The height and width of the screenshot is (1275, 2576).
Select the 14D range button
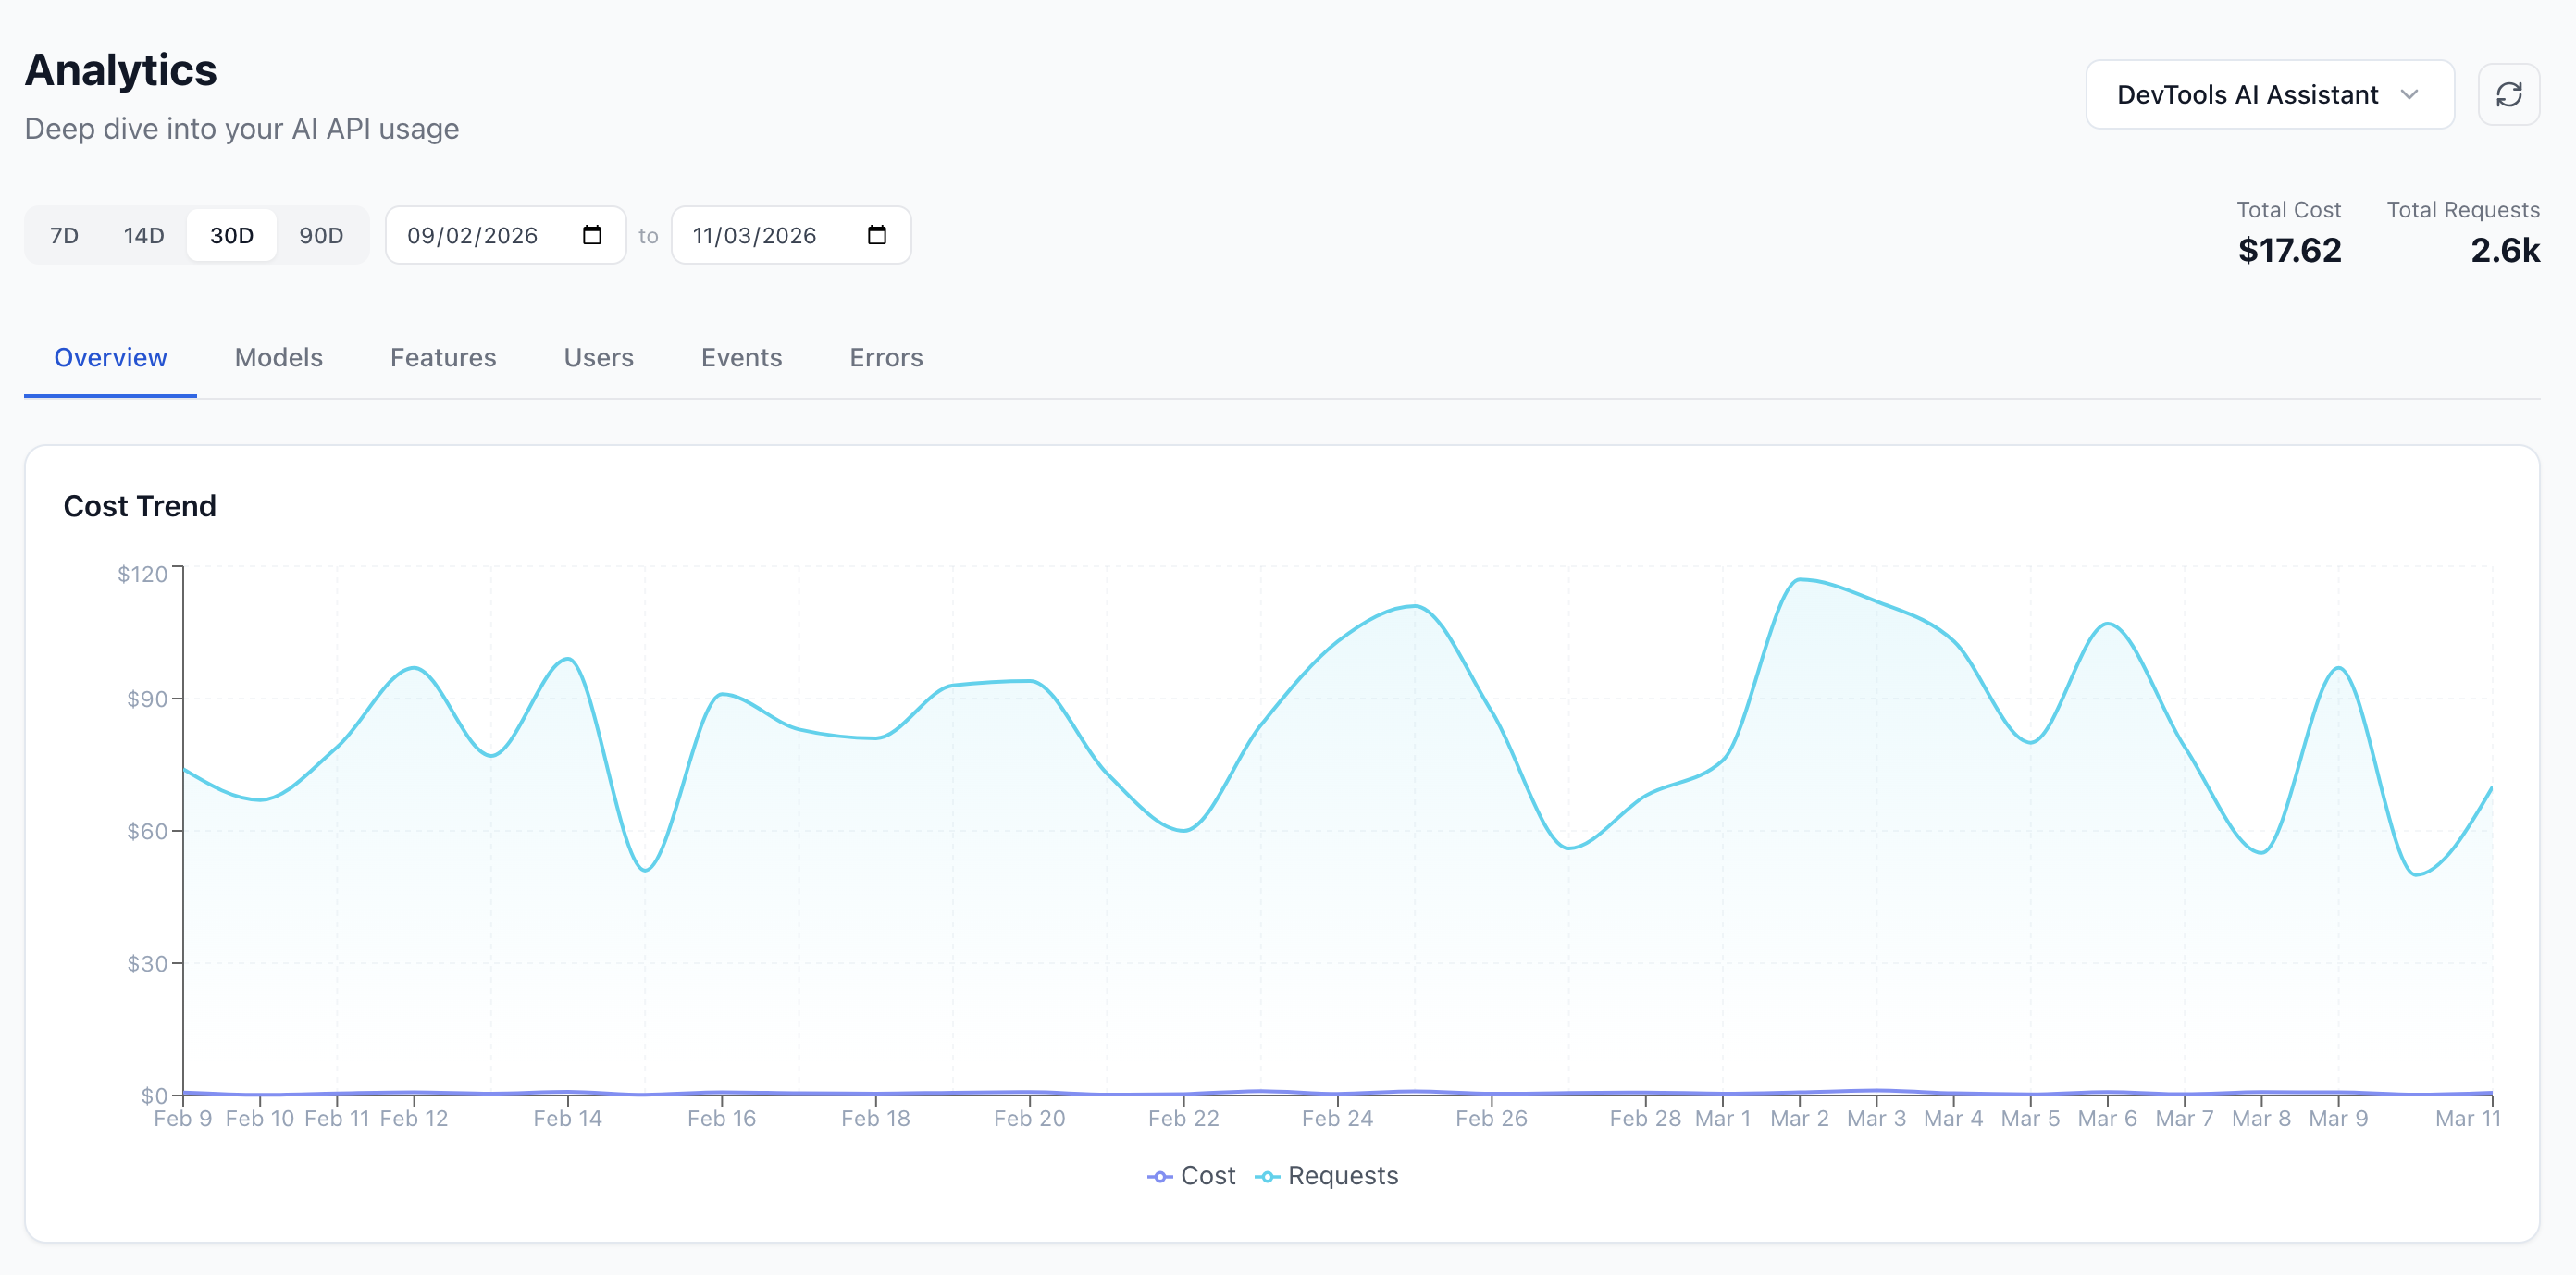[143, 235]
